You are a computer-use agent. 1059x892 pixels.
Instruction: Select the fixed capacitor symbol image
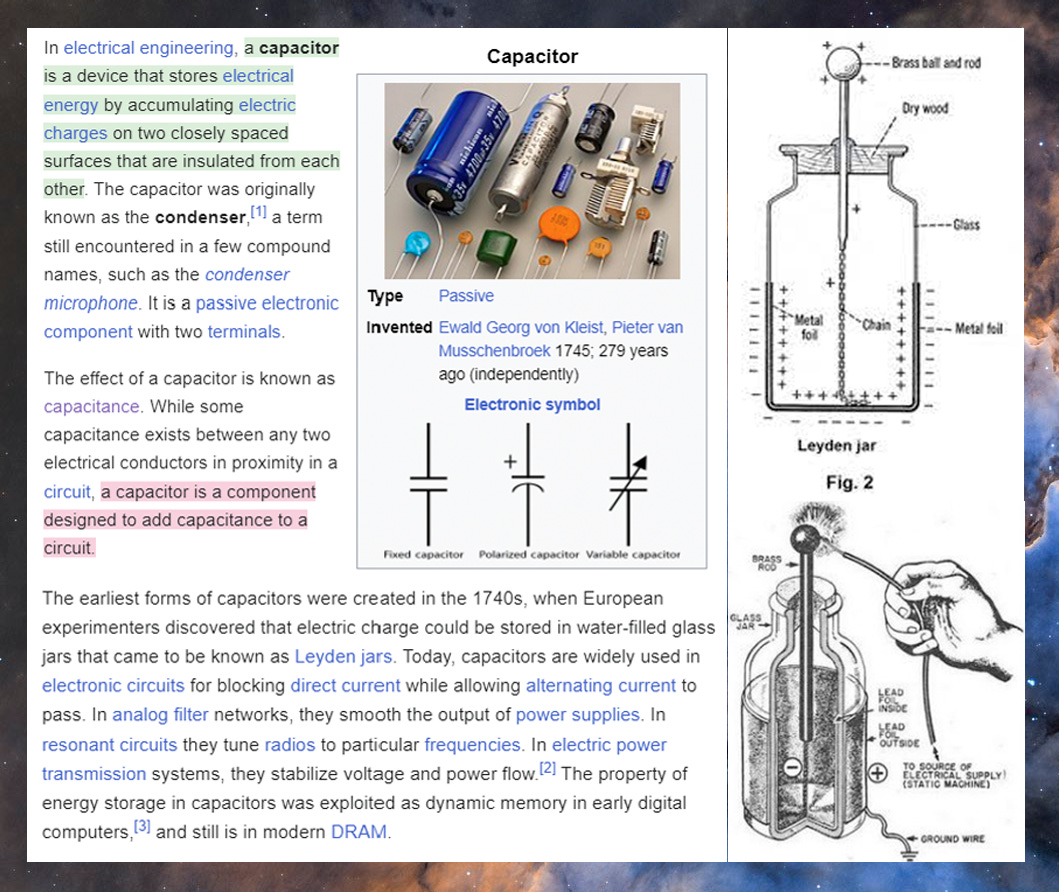(x=428, y=484)
